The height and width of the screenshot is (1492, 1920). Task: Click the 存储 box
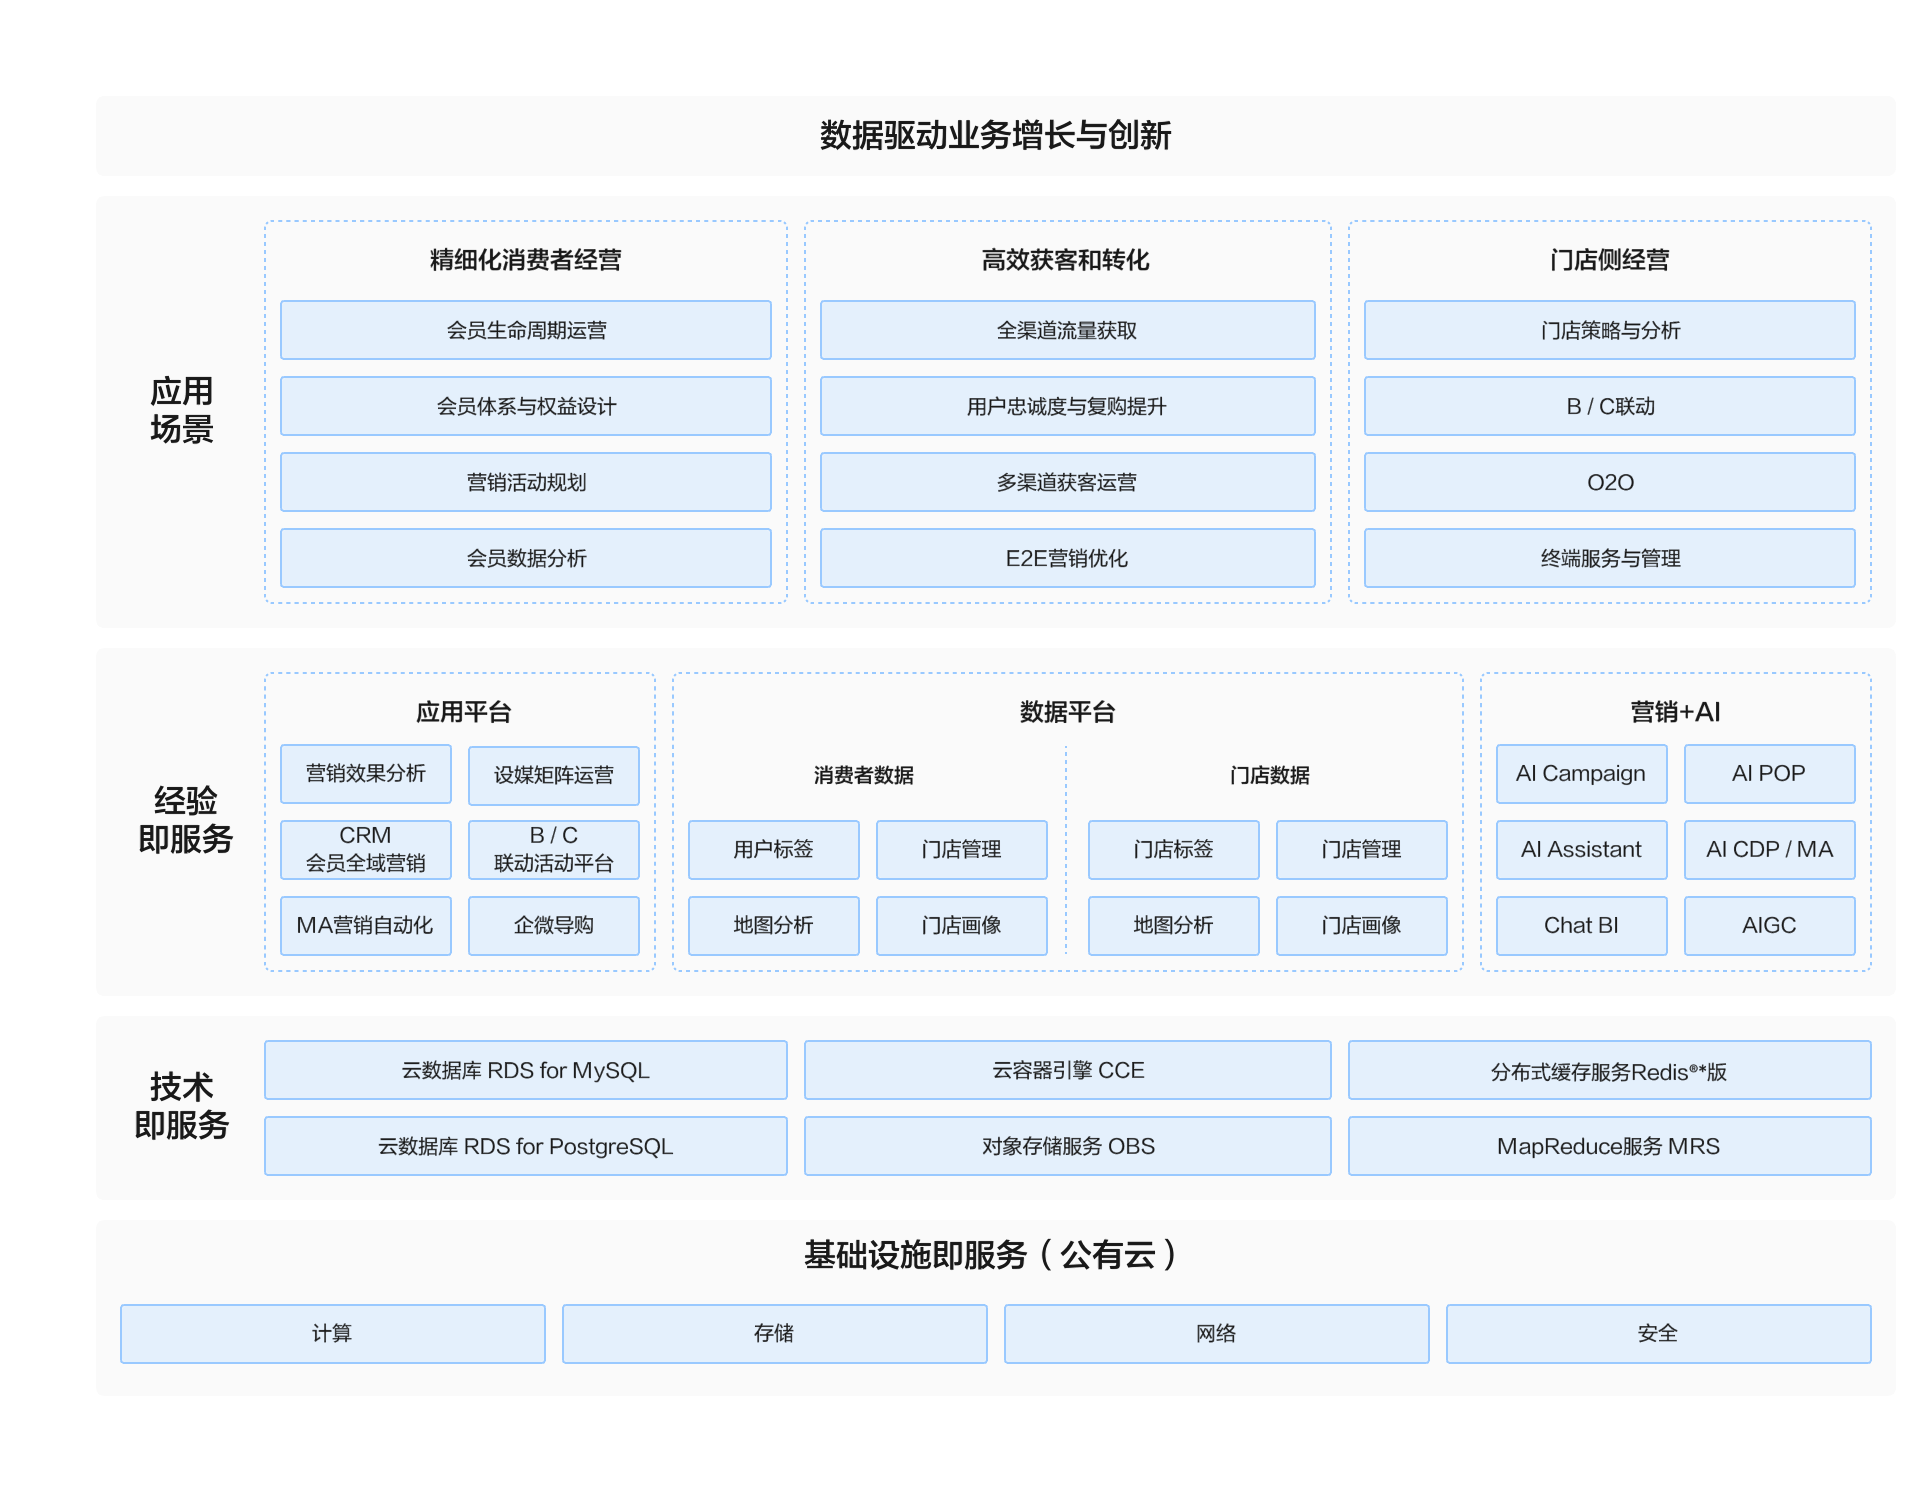(775, 1334)
